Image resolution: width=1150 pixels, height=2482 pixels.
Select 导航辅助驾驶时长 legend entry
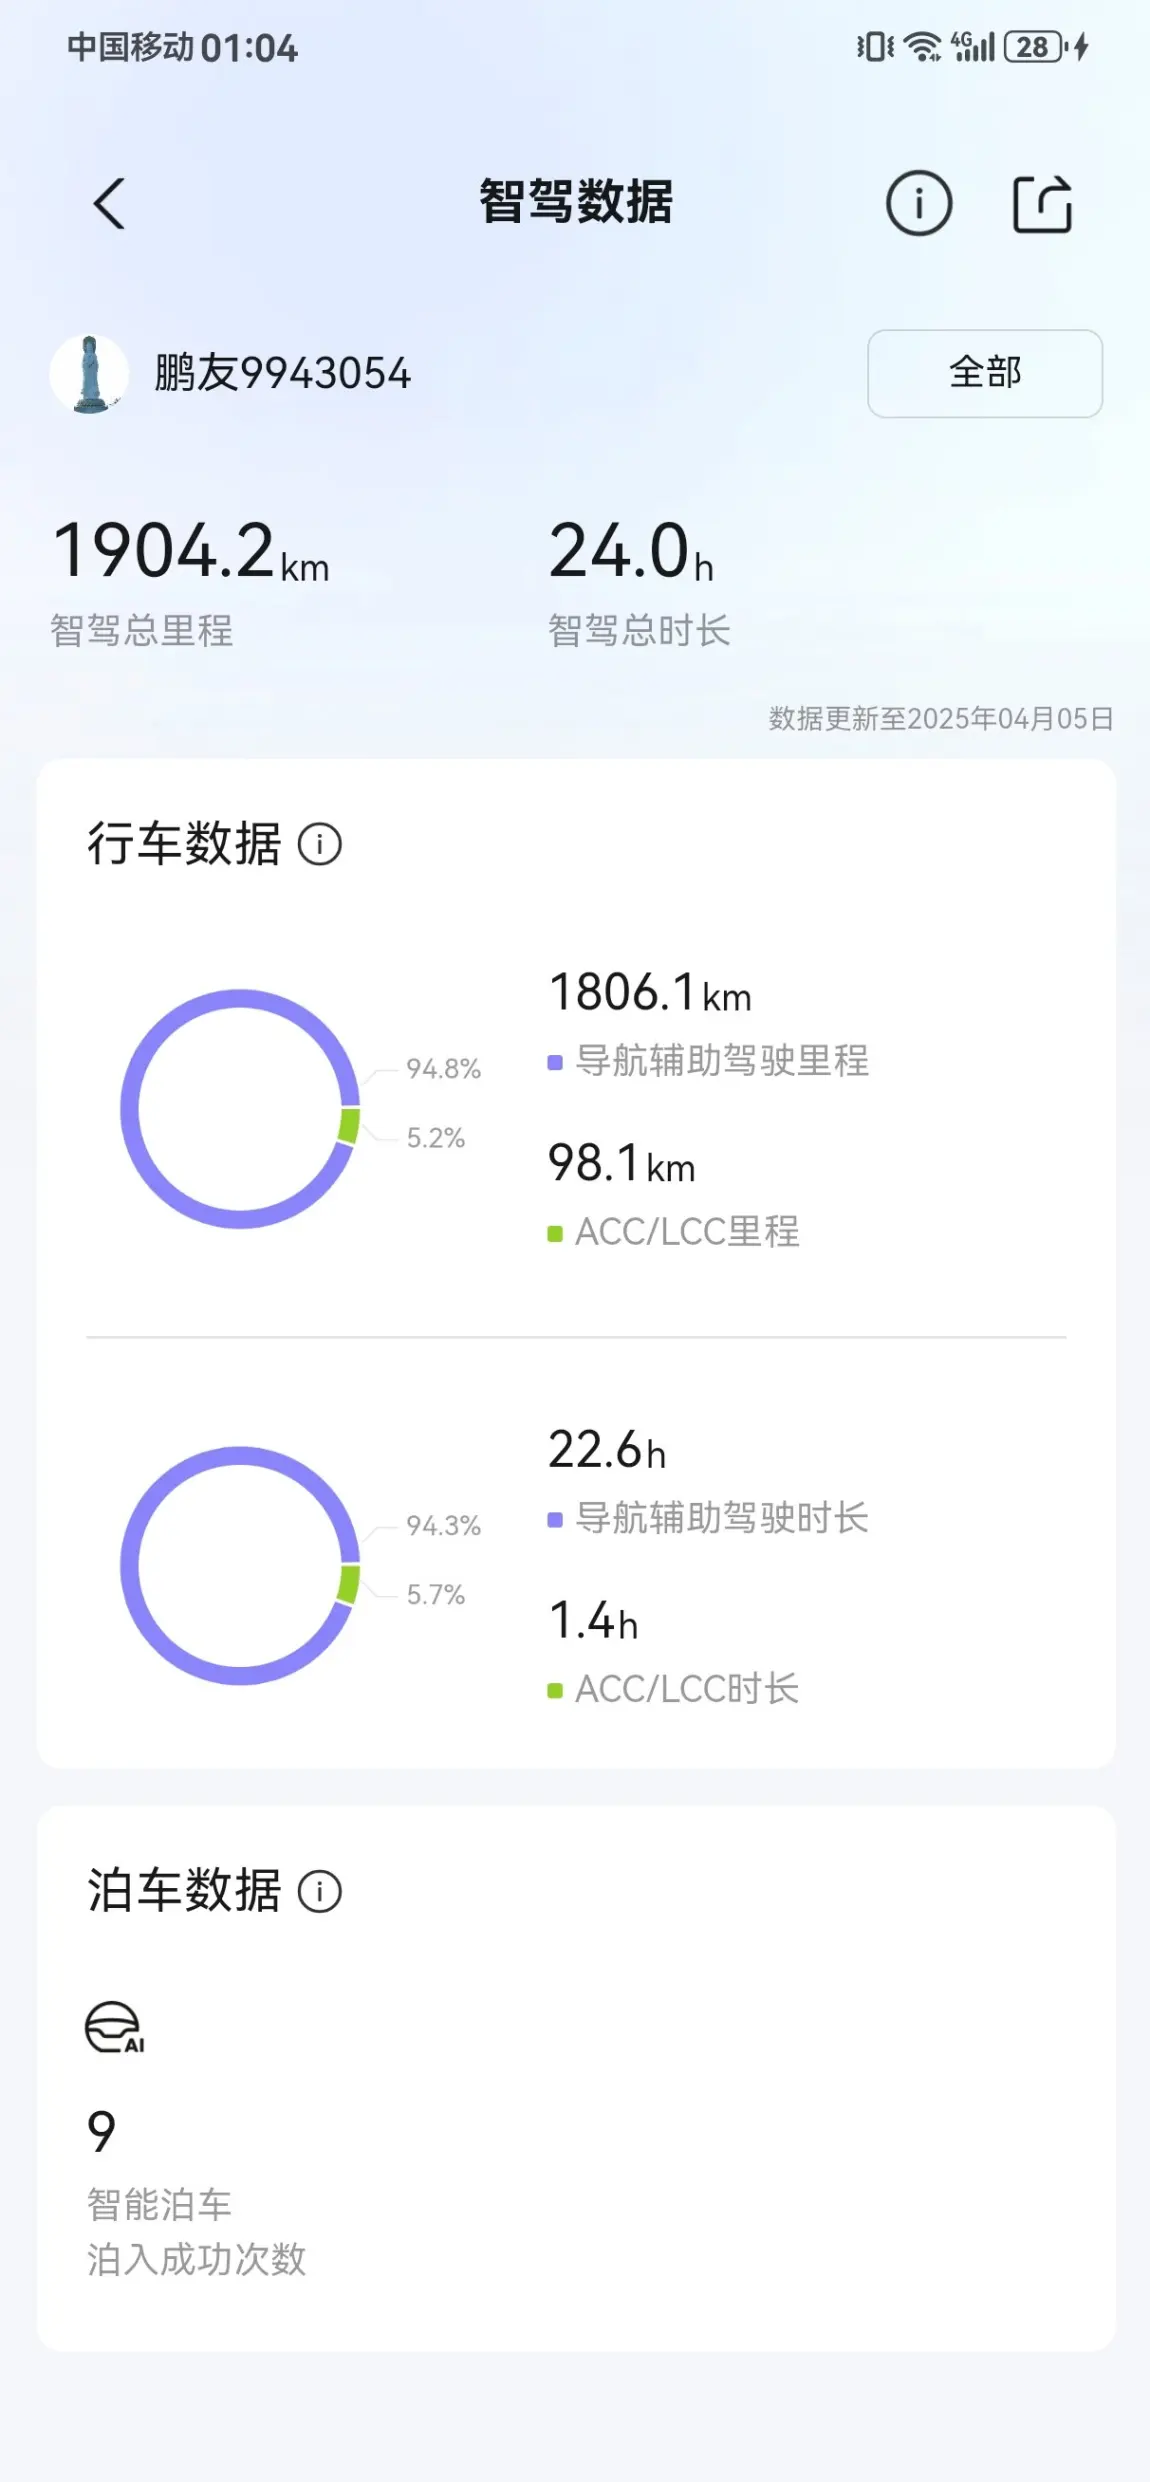pos(708,1518)
